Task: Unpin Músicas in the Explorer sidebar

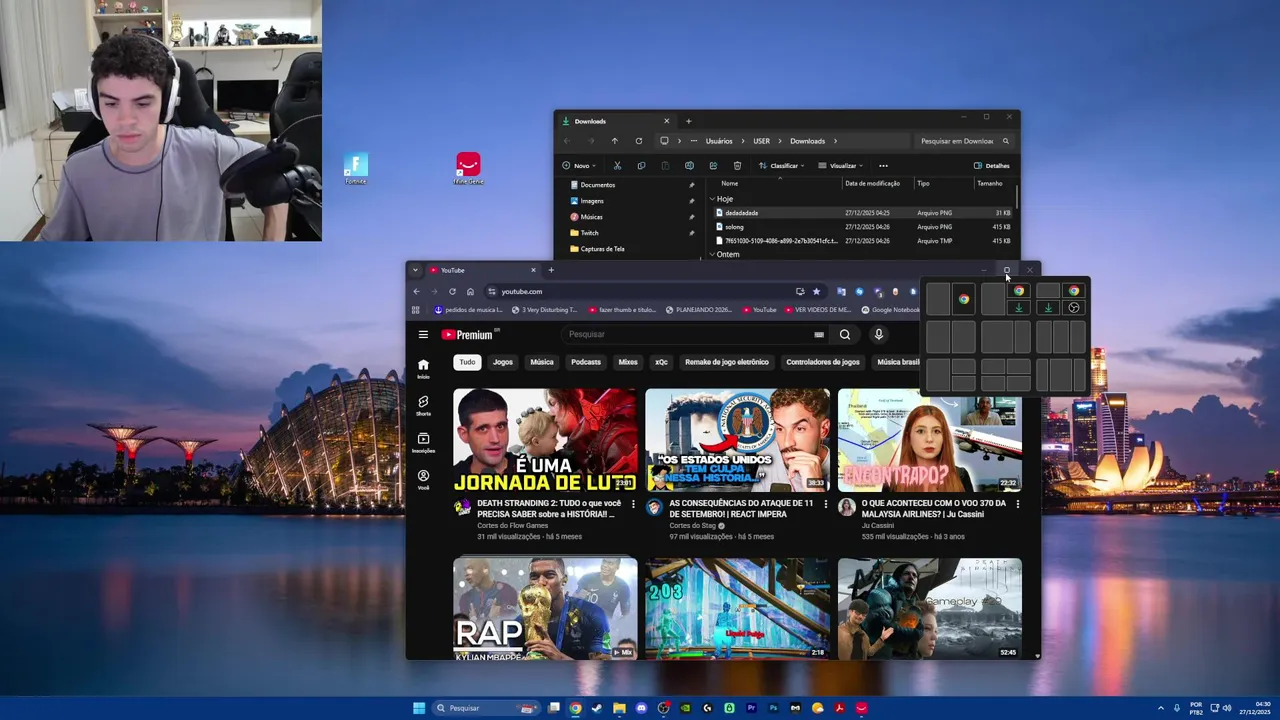Action: pos(691,217)
